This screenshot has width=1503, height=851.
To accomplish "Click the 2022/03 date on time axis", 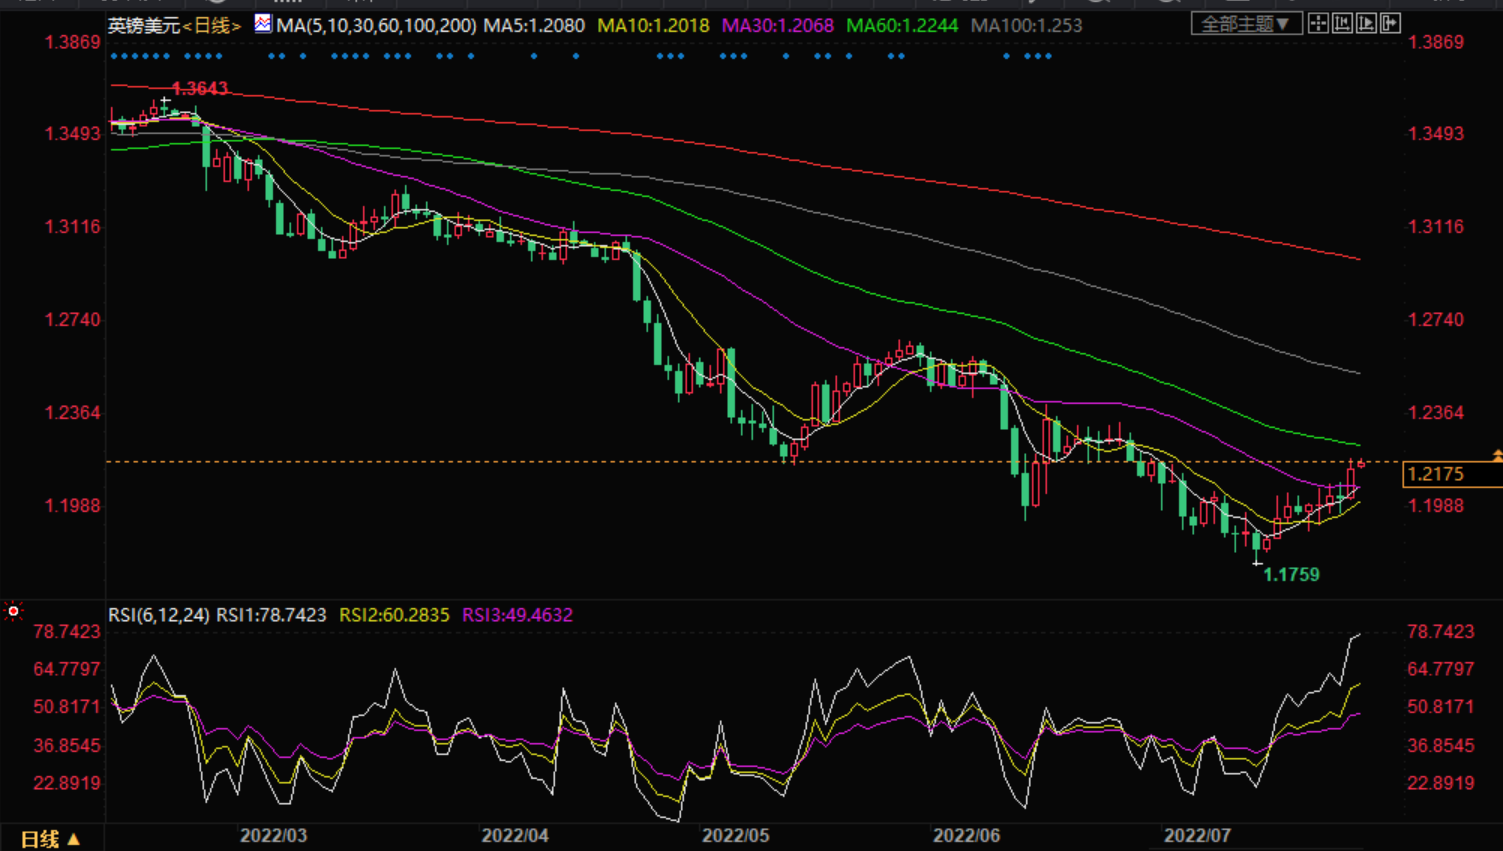I will (273, 836).
